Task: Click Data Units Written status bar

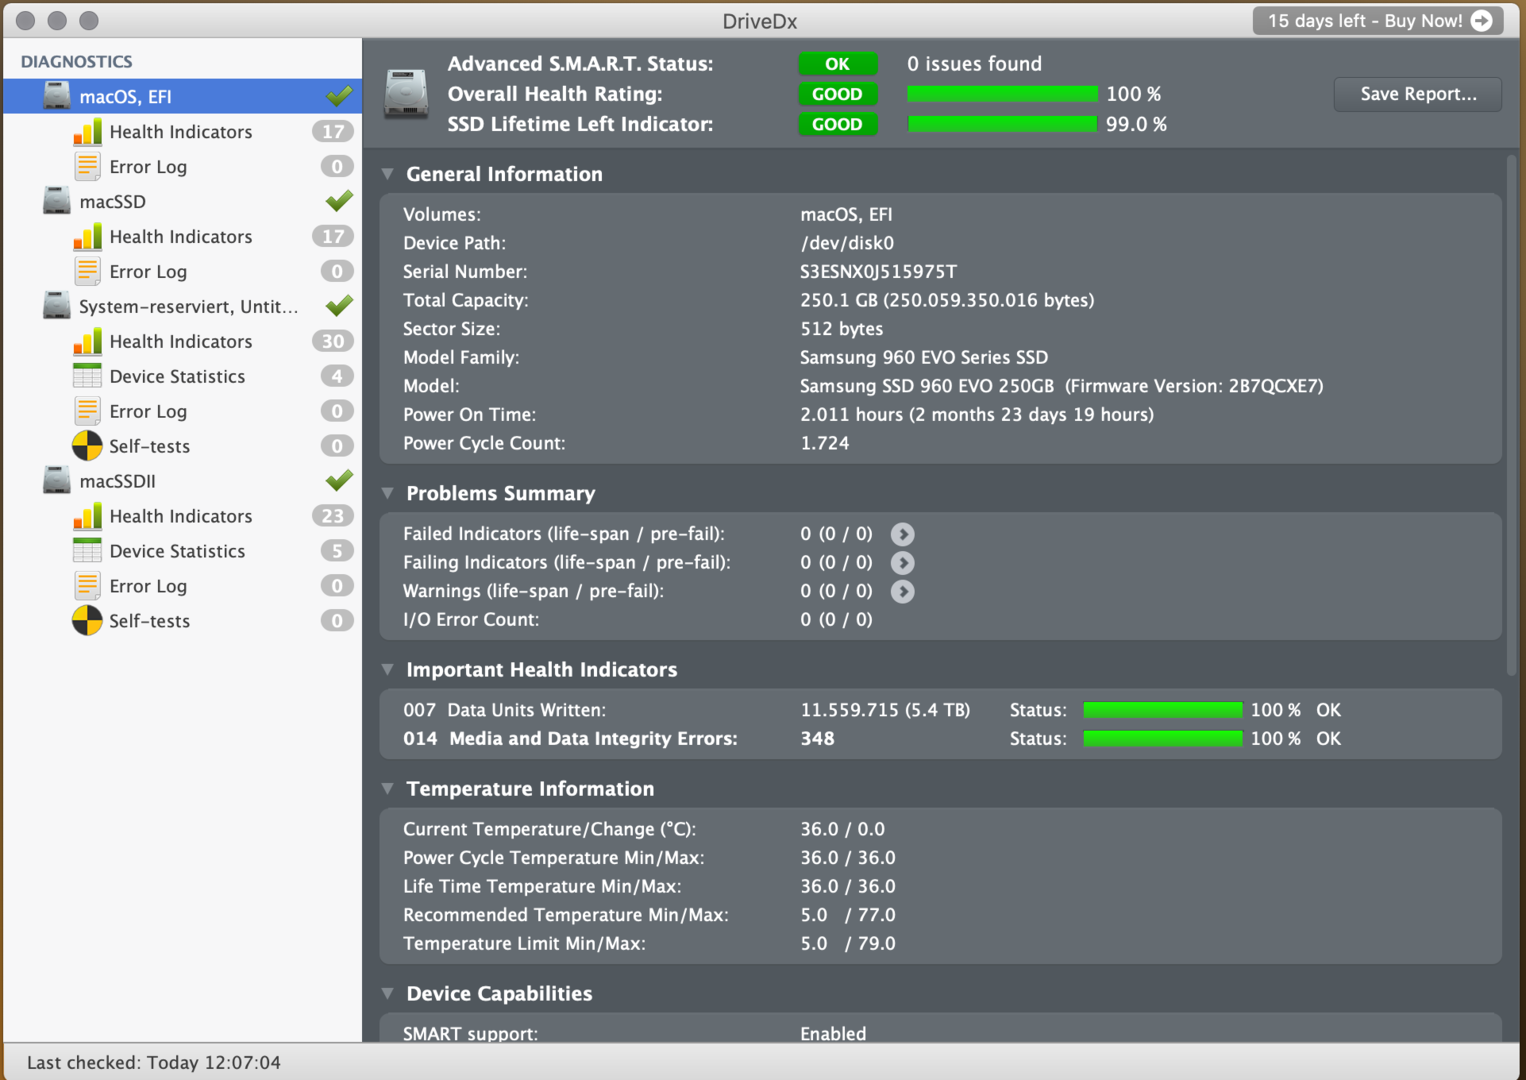Action: click(1163, 710)
